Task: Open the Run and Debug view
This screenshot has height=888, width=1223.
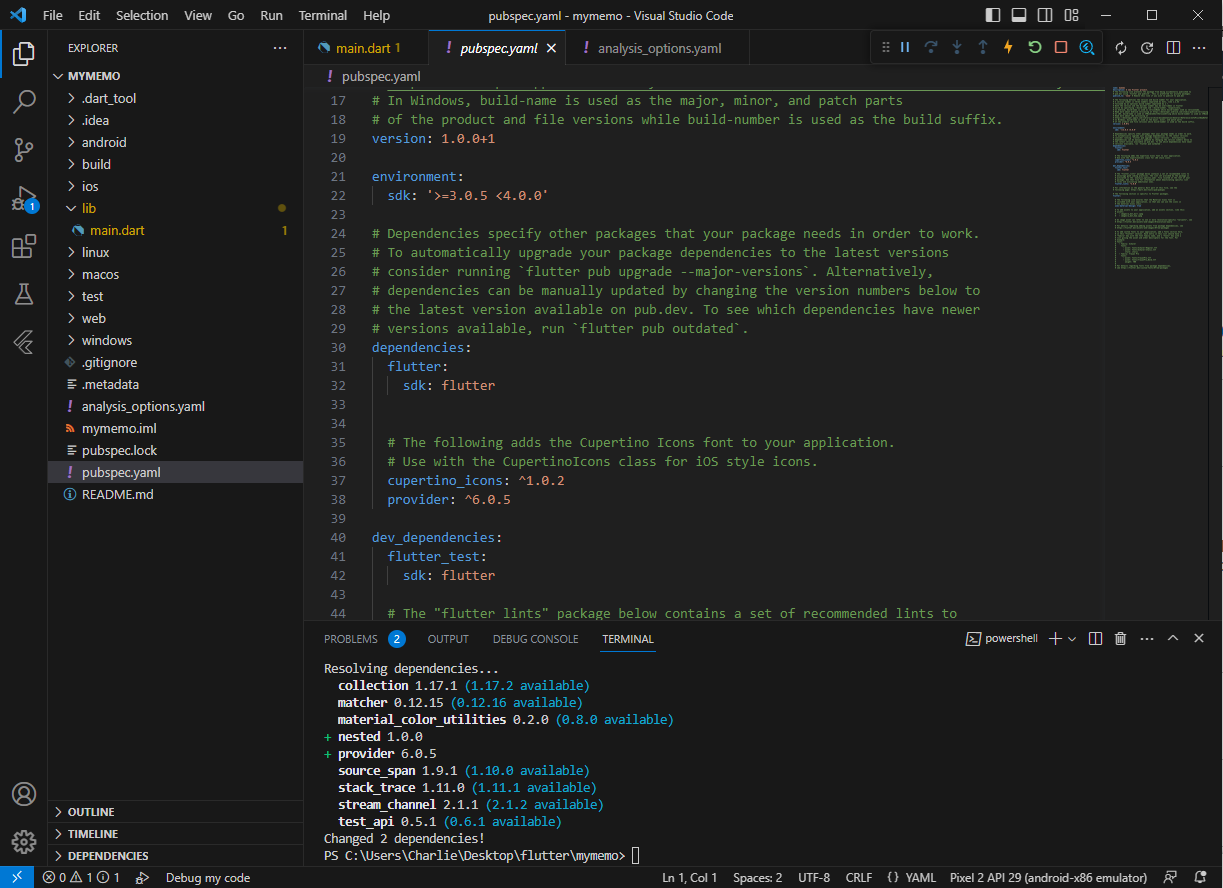Action: (24, 198)
